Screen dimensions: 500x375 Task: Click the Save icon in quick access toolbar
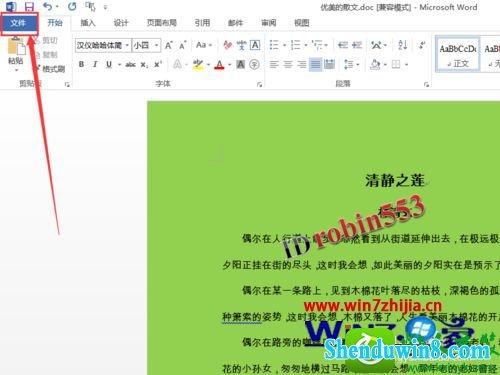(x=29, y=6)
